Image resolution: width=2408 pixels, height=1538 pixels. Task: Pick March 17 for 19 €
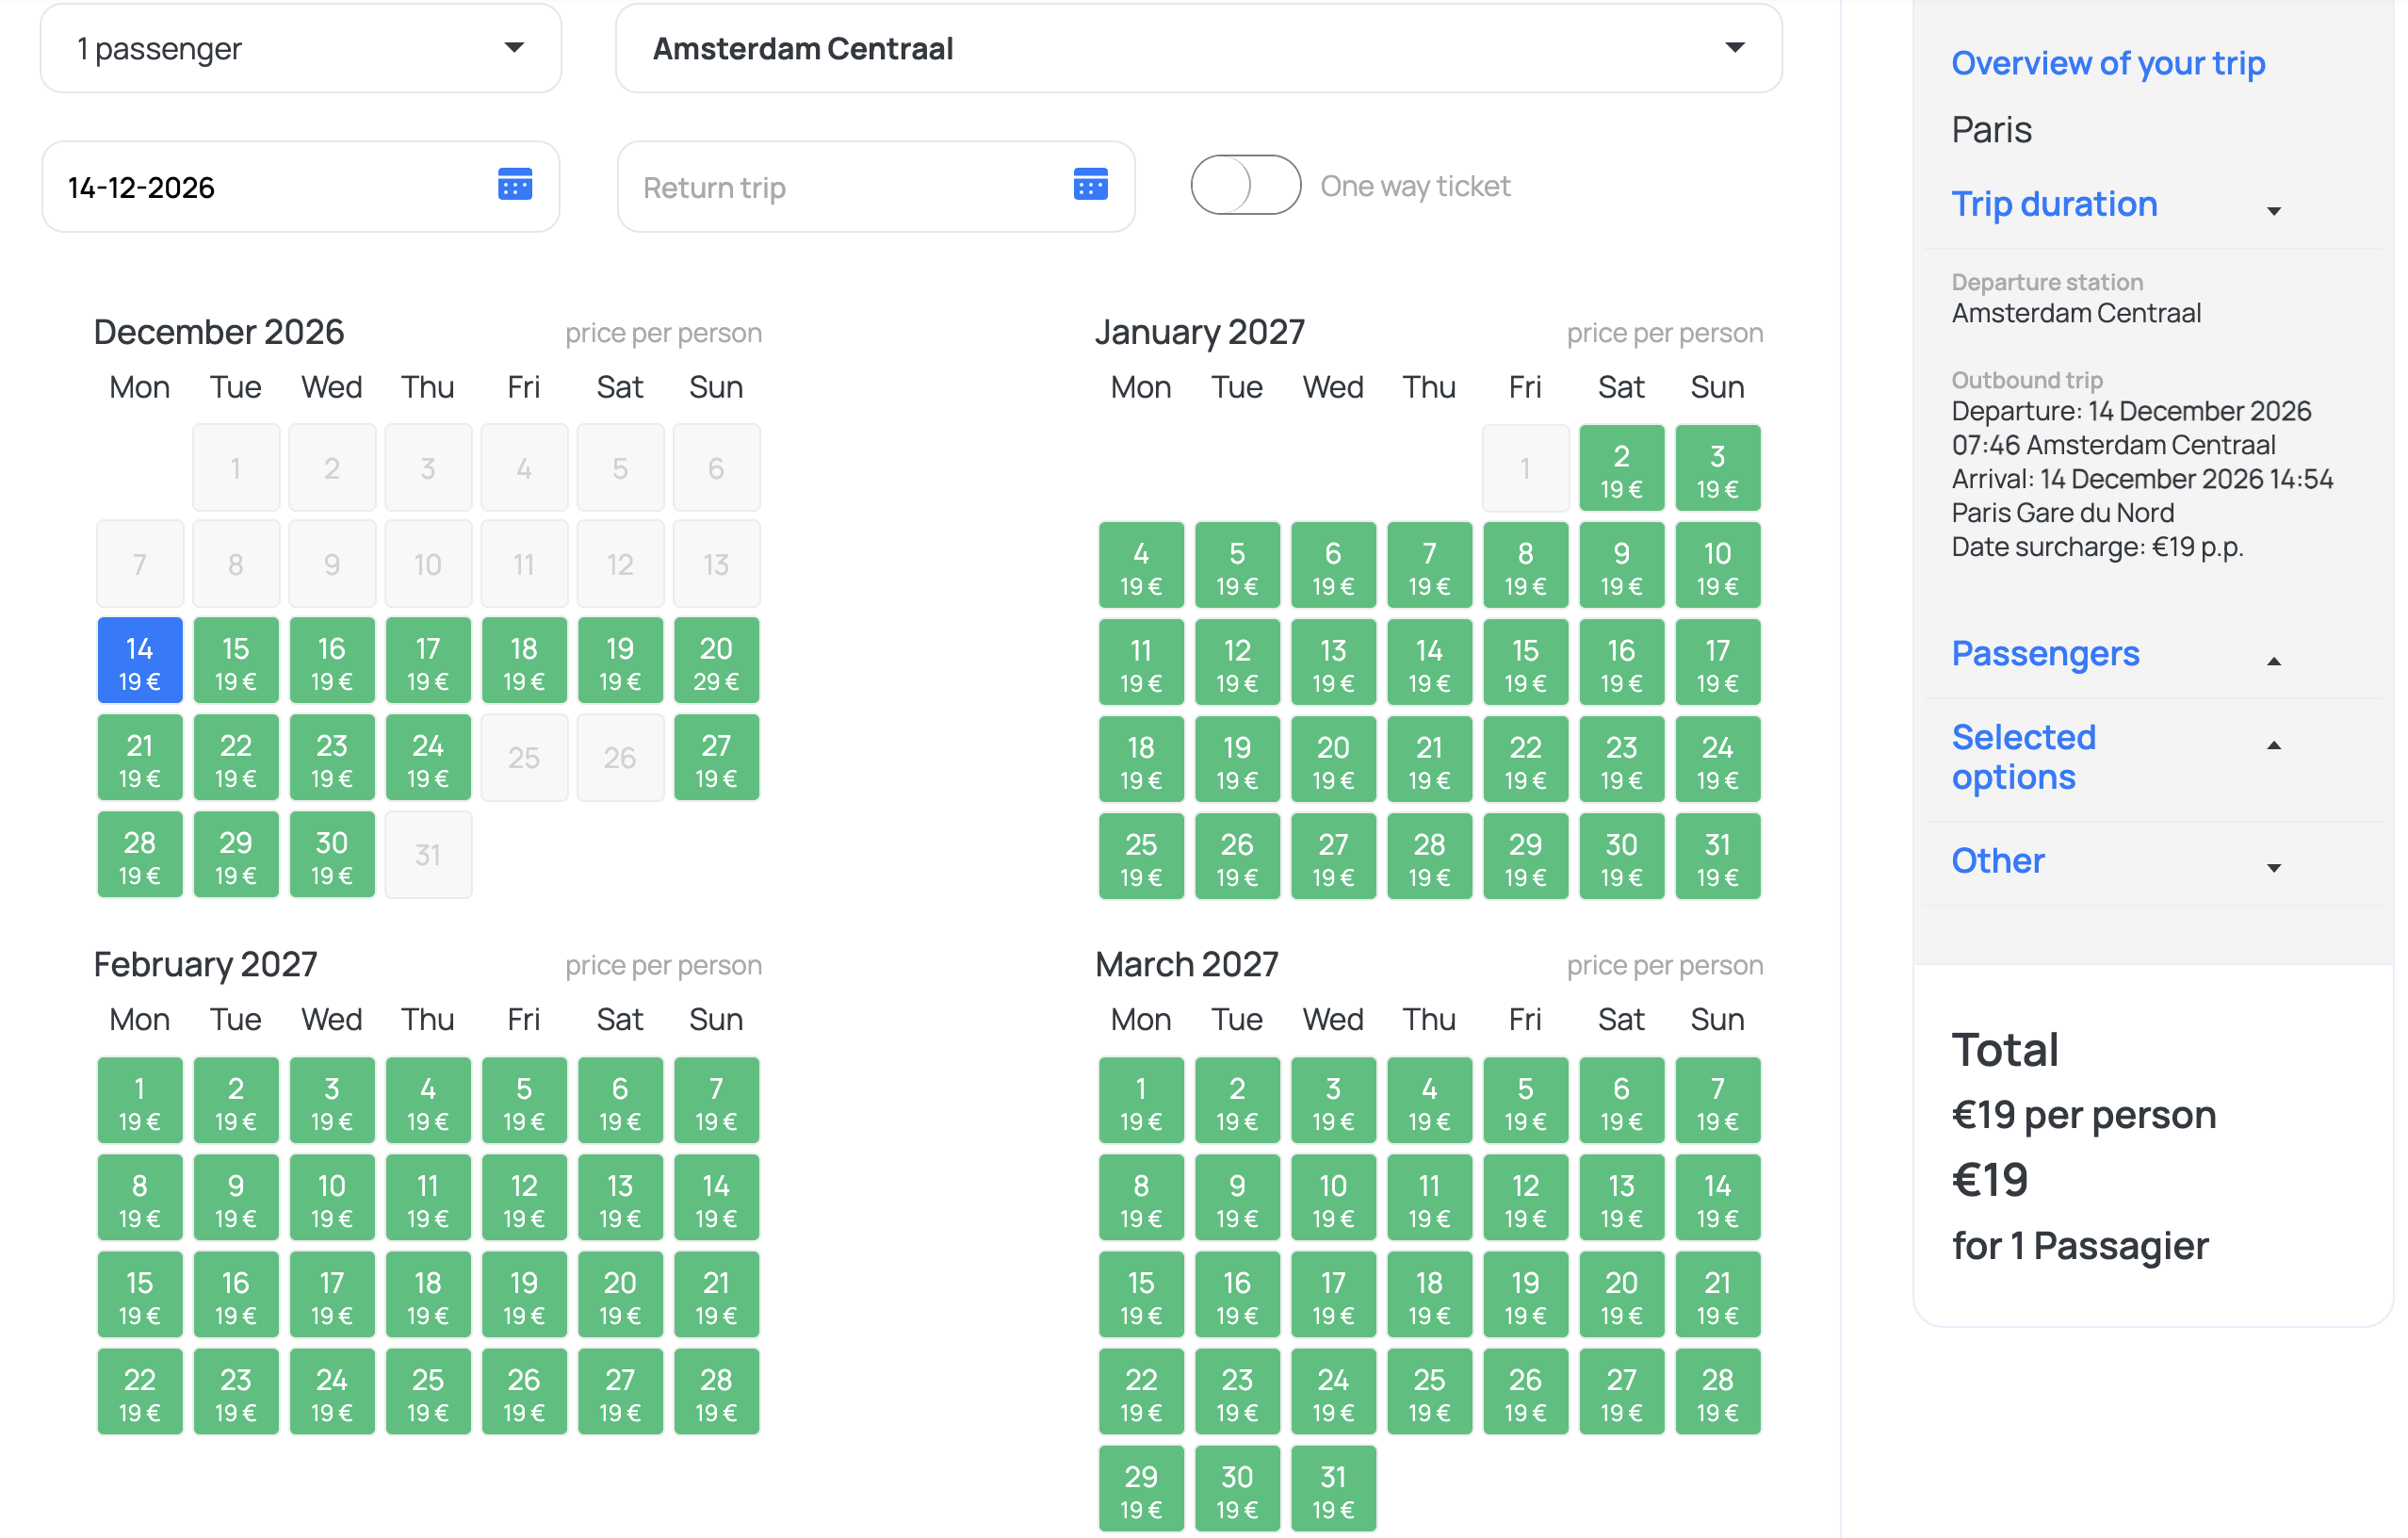click(1333, 1295)
